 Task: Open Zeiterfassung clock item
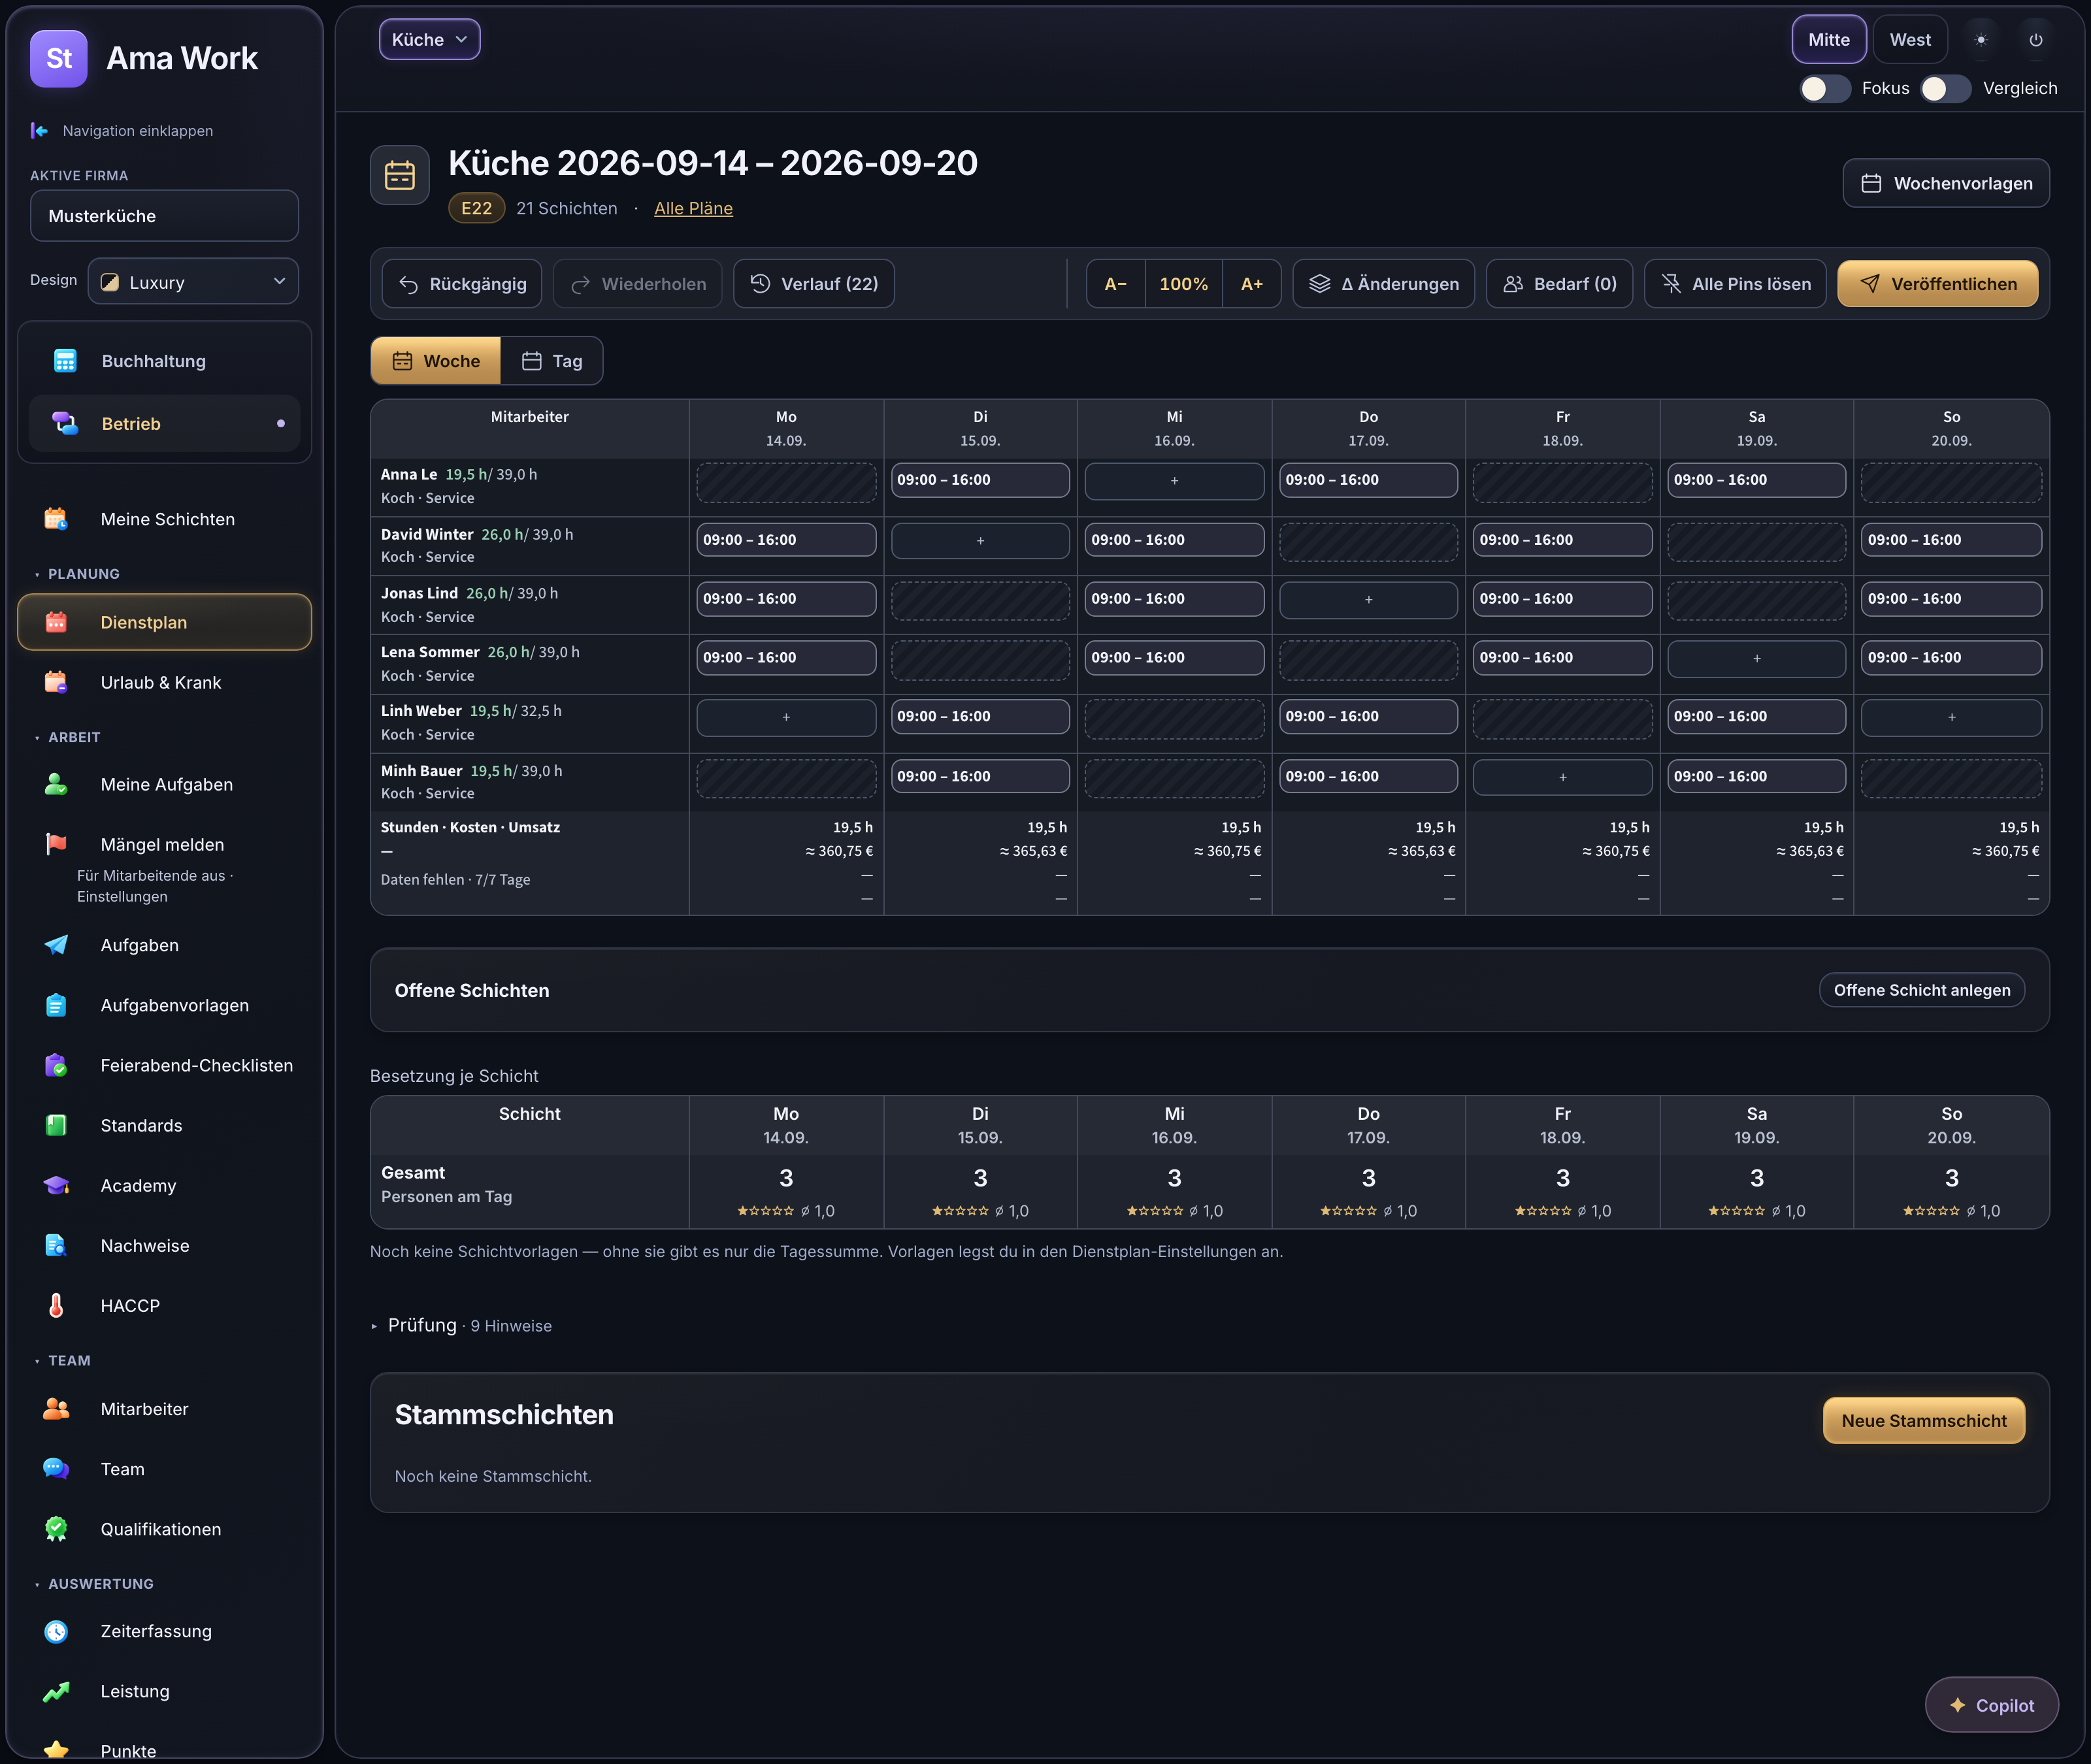tap(165, 1631)
